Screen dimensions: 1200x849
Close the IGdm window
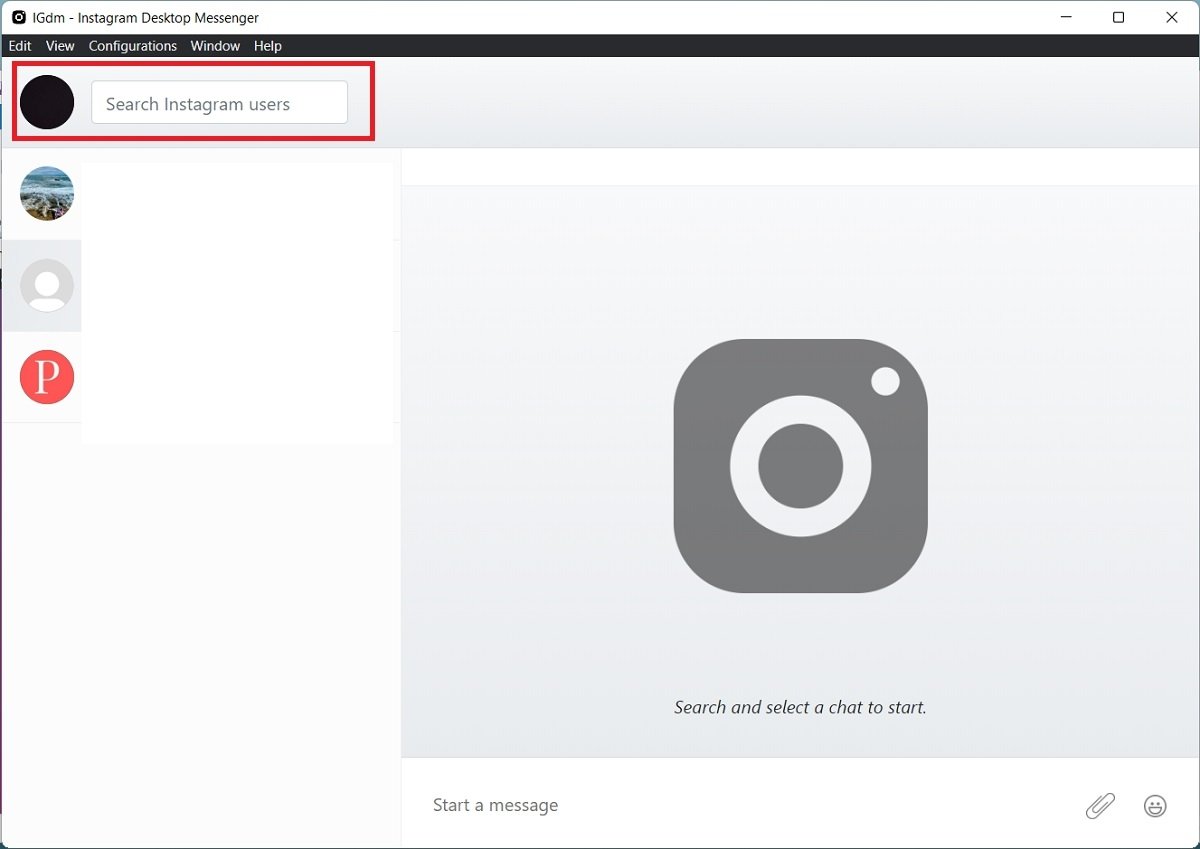point(1172,17)
